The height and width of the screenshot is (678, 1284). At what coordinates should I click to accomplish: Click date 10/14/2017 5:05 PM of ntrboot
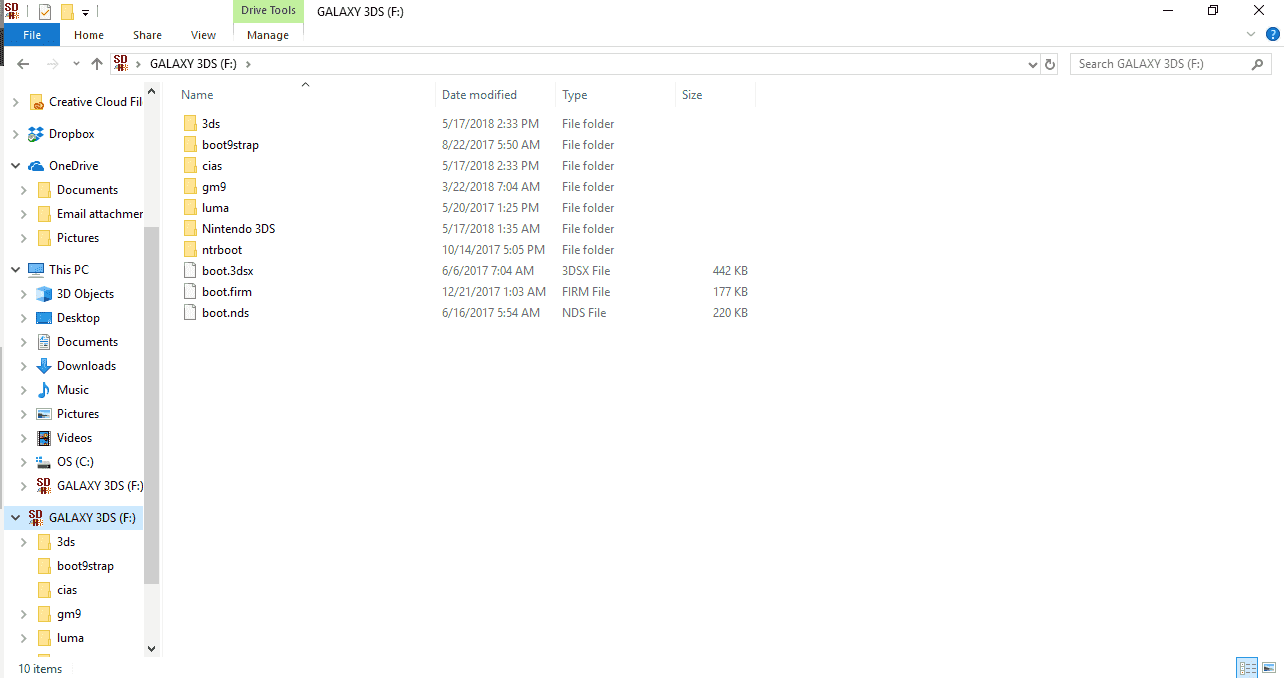click(493, 250)
